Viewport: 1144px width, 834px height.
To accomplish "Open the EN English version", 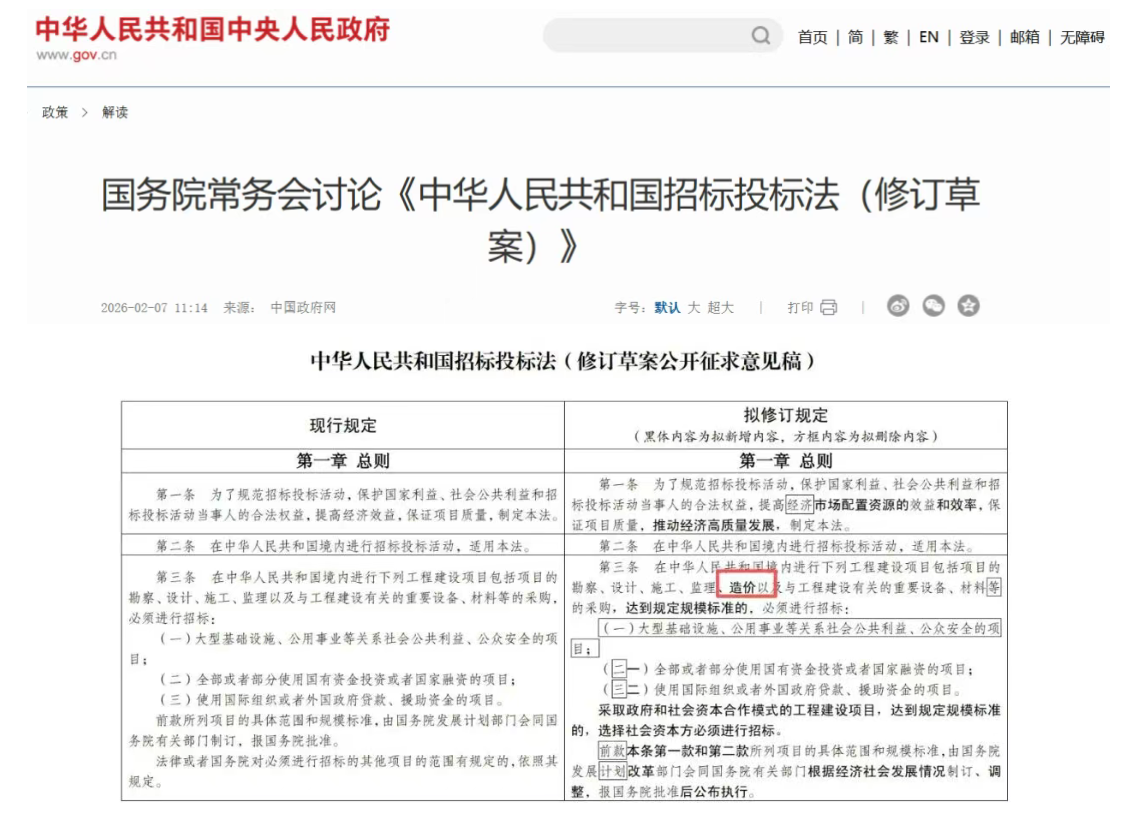I will (928, 37).
